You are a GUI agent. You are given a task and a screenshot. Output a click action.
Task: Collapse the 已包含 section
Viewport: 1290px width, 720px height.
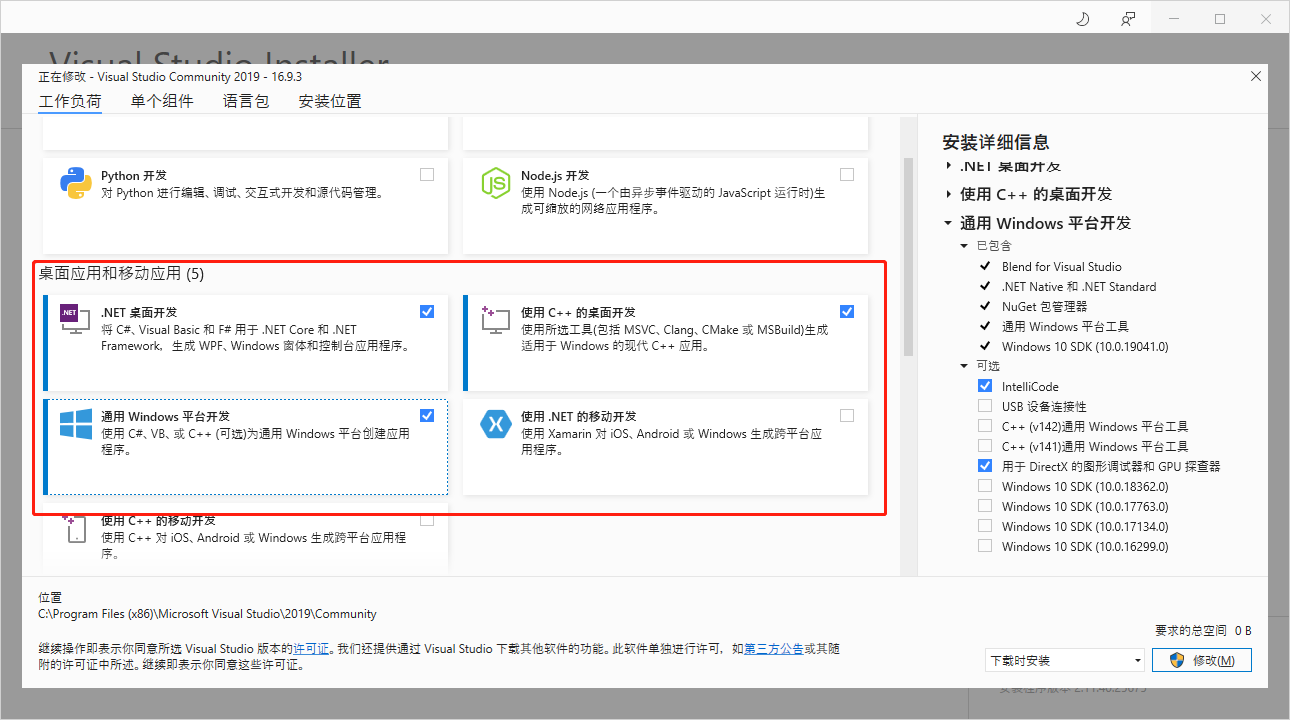click(x=964, y=246)
